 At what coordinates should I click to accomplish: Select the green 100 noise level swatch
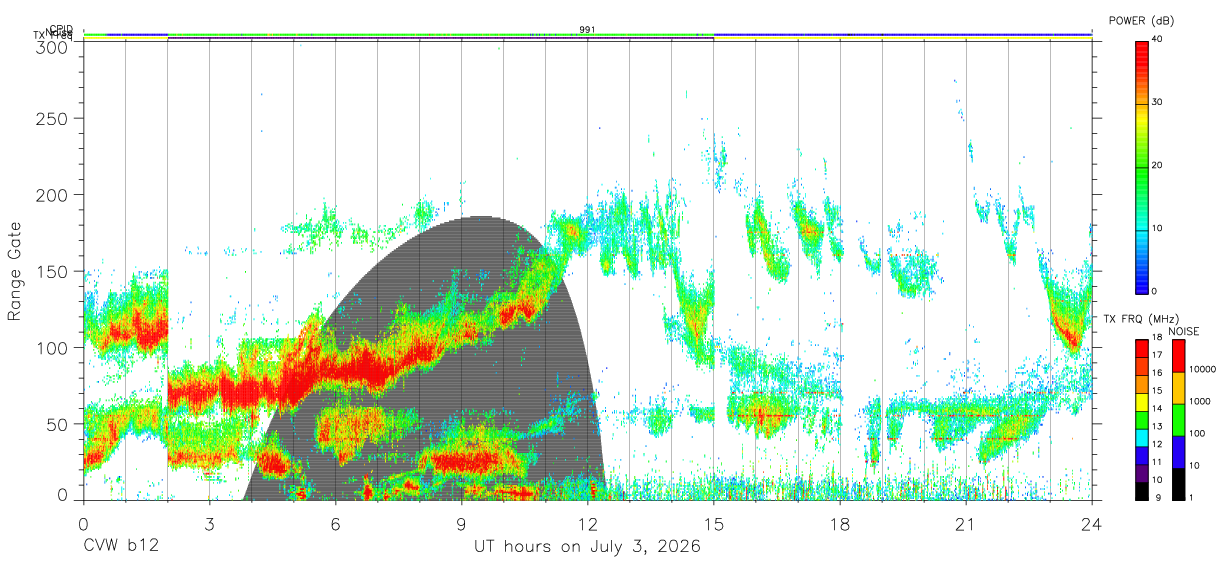click(1178, 419)
